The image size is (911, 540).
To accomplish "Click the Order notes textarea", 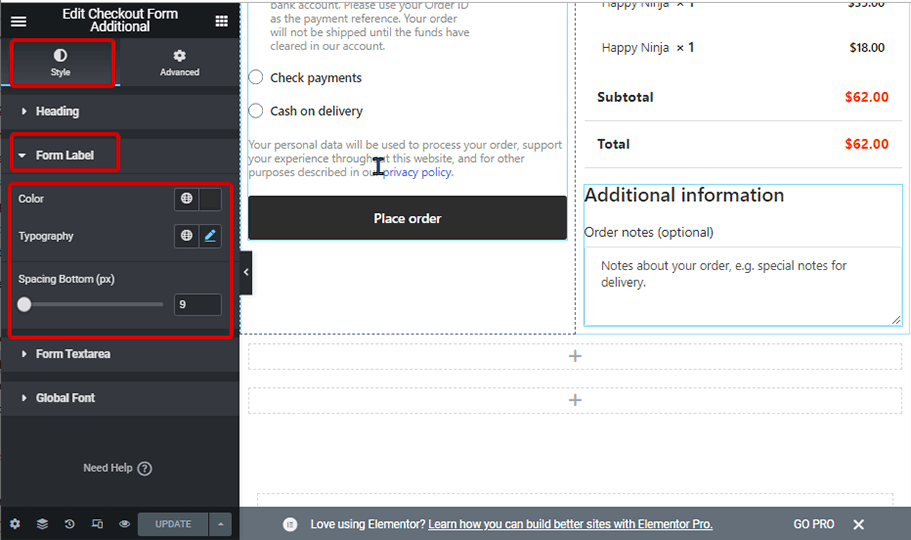I will click(x=743, y=287).
